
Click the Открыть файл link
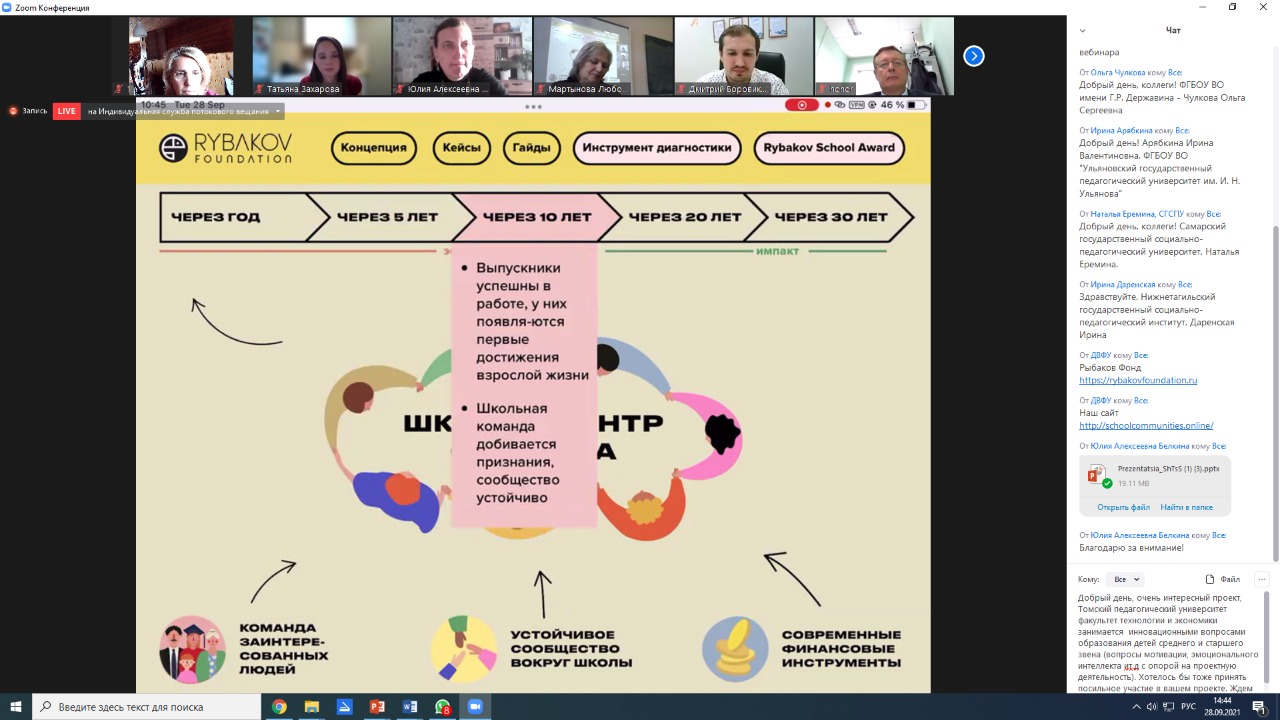point(1123,507)
